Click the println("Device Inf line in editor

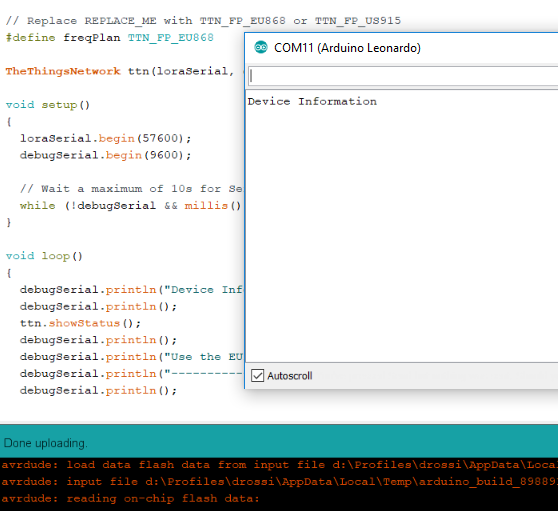pos(131,289)
